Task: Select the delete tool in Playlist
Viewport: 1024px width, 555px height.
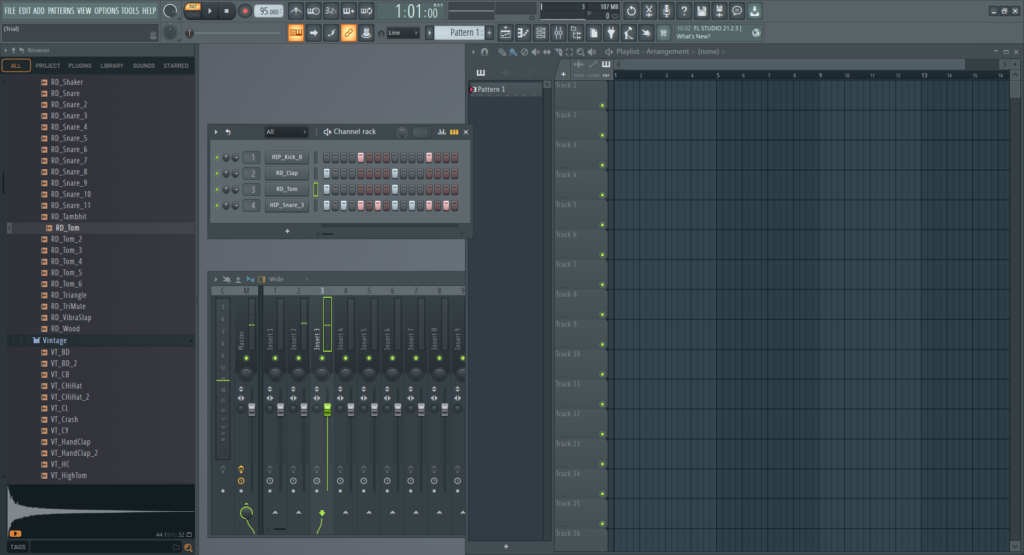Action: tap(524, 52)
